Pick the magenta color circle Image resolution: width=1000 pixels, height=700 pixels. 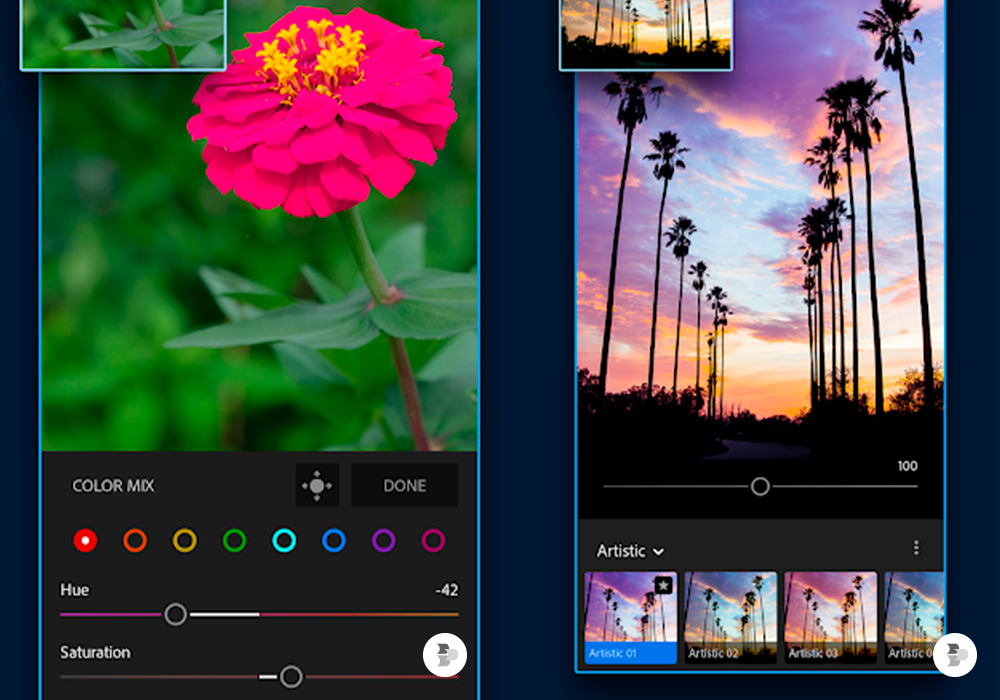click(x=433, y=541)
